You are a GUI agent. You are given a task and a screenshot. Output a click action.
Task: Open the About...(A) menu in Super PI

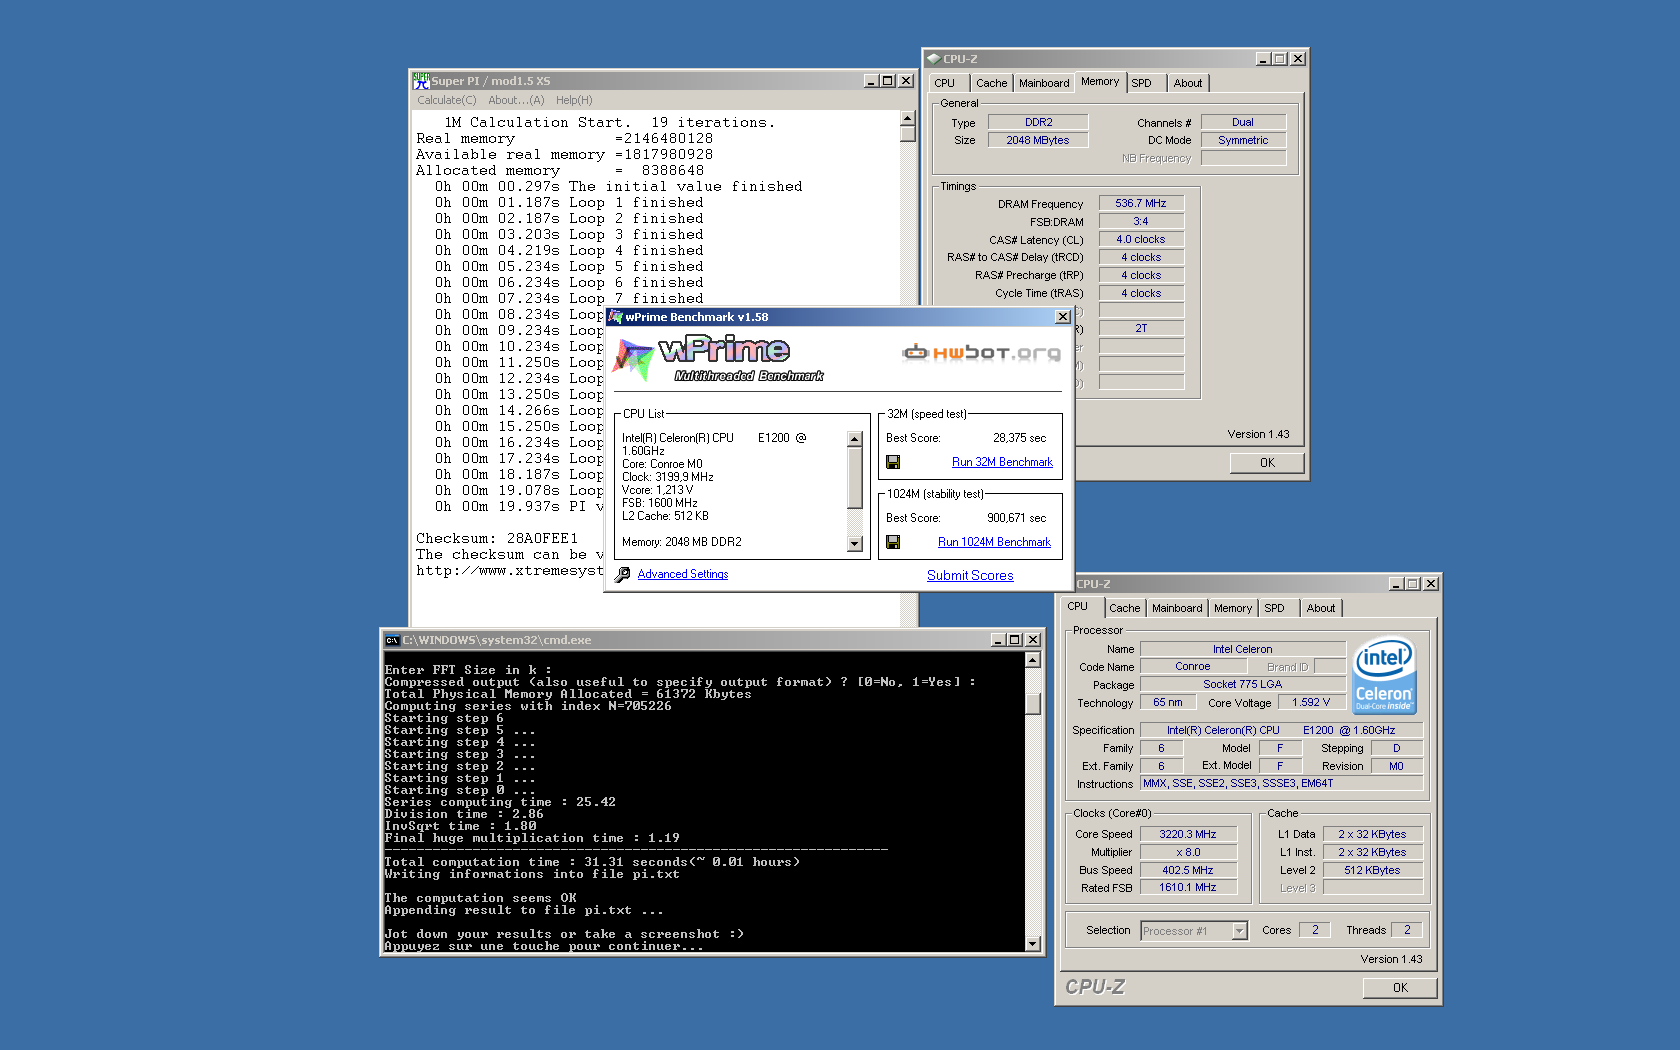point(516,100)
